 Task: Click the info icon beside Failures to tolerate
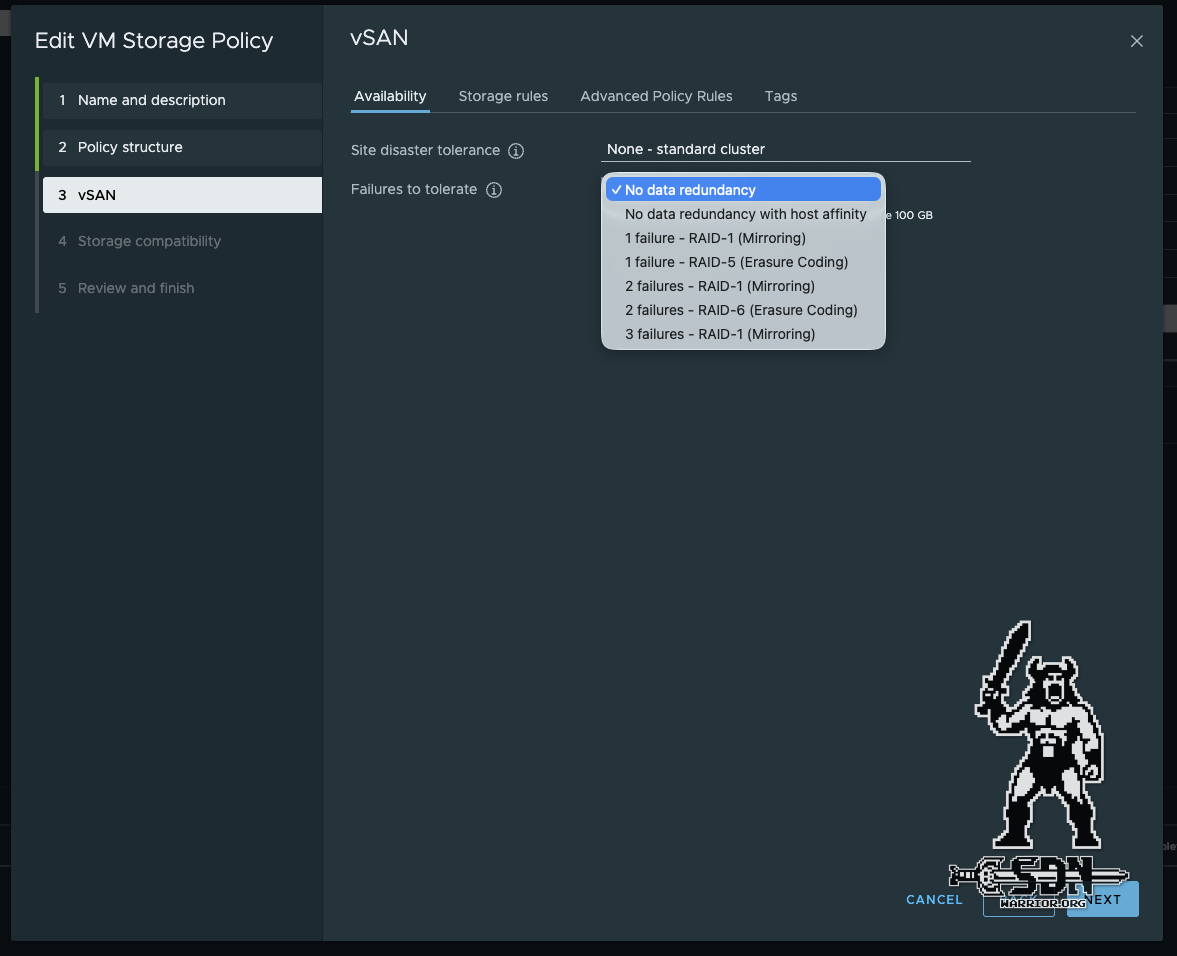(493, 189)
